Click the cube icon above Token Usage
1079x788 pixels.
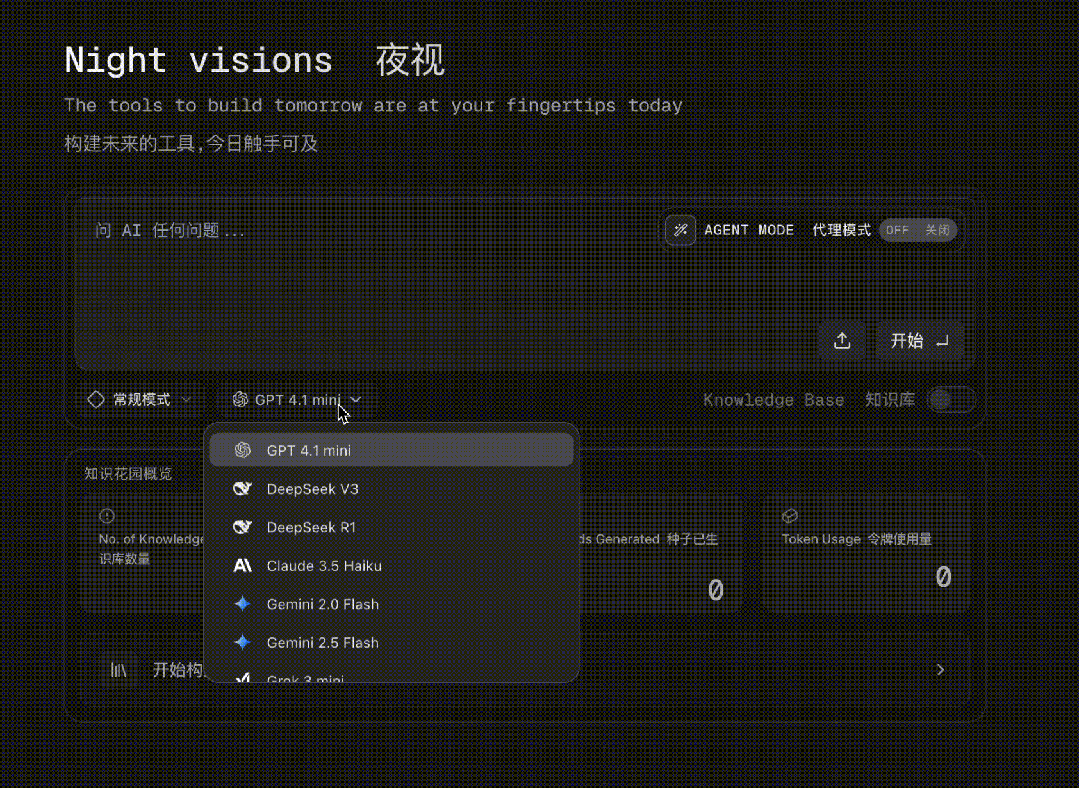[789, 515]
